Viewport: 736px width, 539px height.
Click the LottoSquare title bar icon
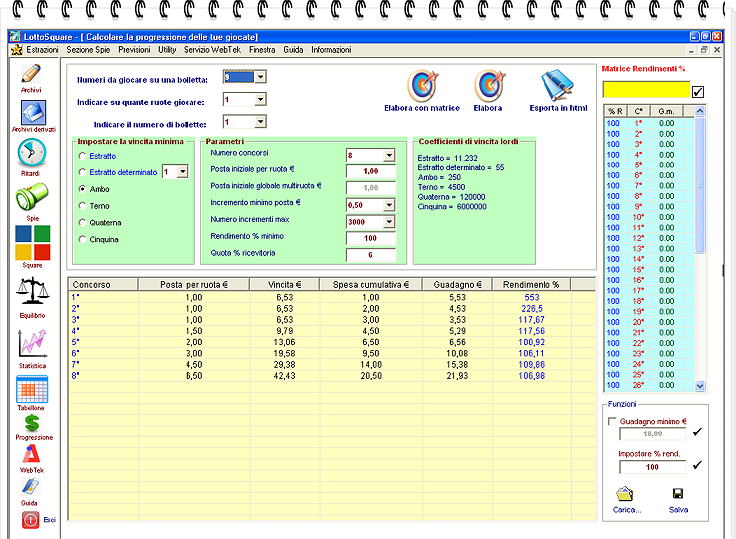coord(15,37)
